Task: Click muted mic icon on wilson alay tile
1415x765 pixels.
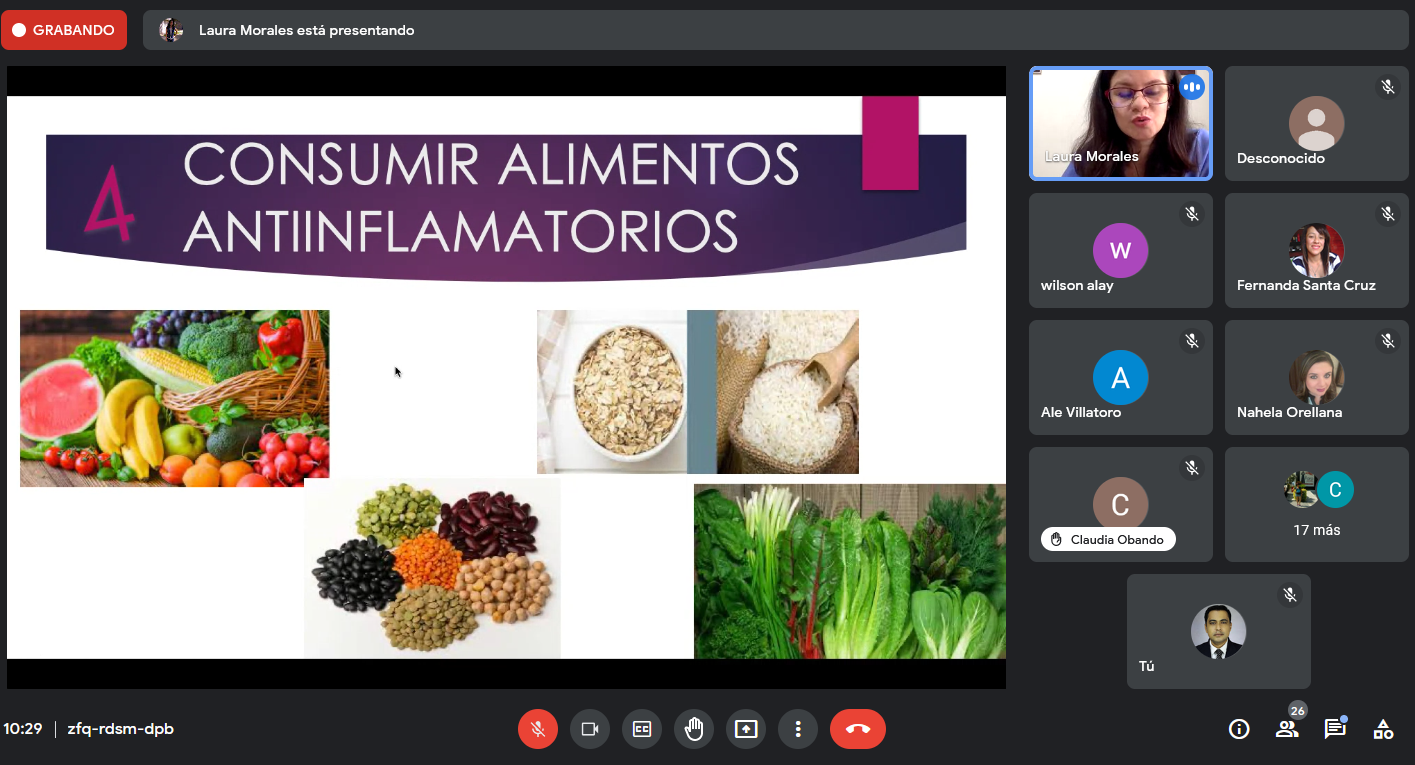Action: [x=1192, y=214]
